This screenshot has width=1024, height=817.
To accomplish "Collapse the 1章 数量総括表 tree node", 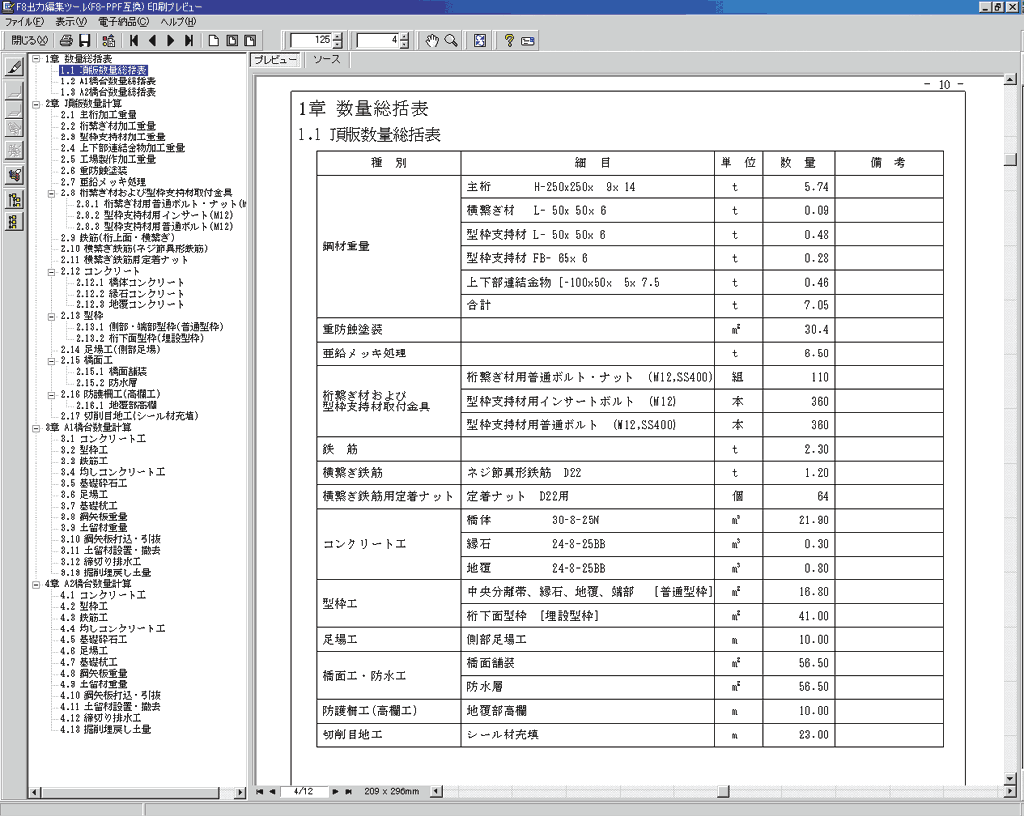I will click(x=37, y=59).
